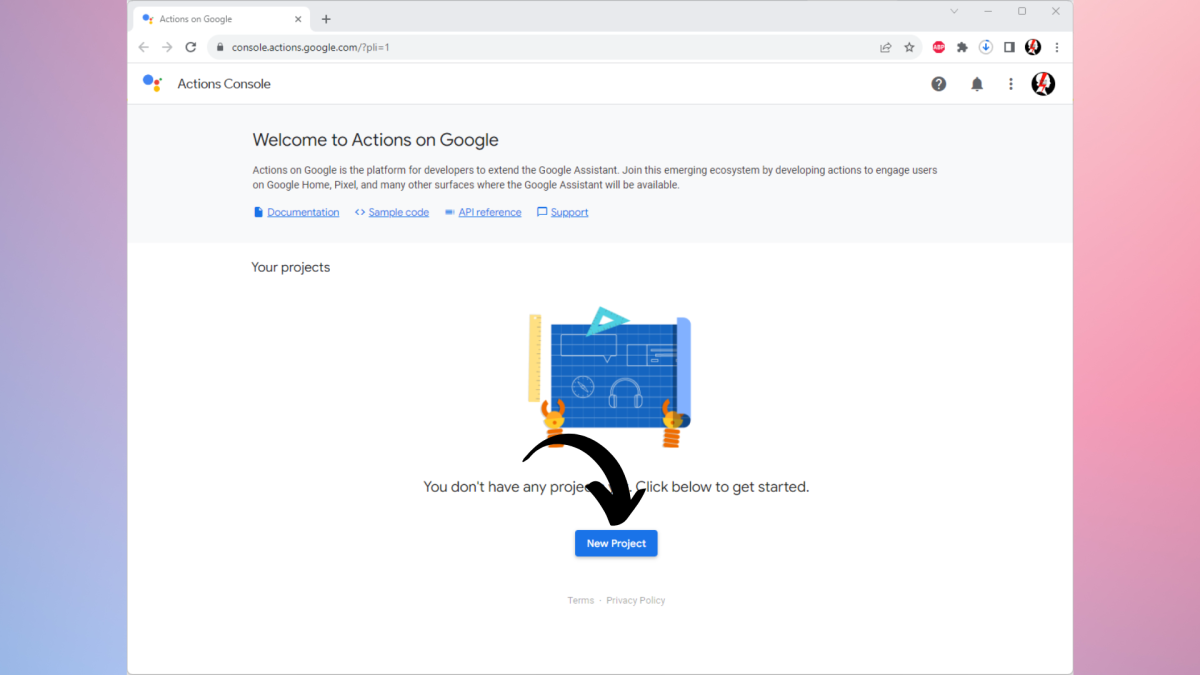Viewport: 1200px width, 675px height.
Task: Open the downloads extension arrow icon
Action: (x=985, y=47)
